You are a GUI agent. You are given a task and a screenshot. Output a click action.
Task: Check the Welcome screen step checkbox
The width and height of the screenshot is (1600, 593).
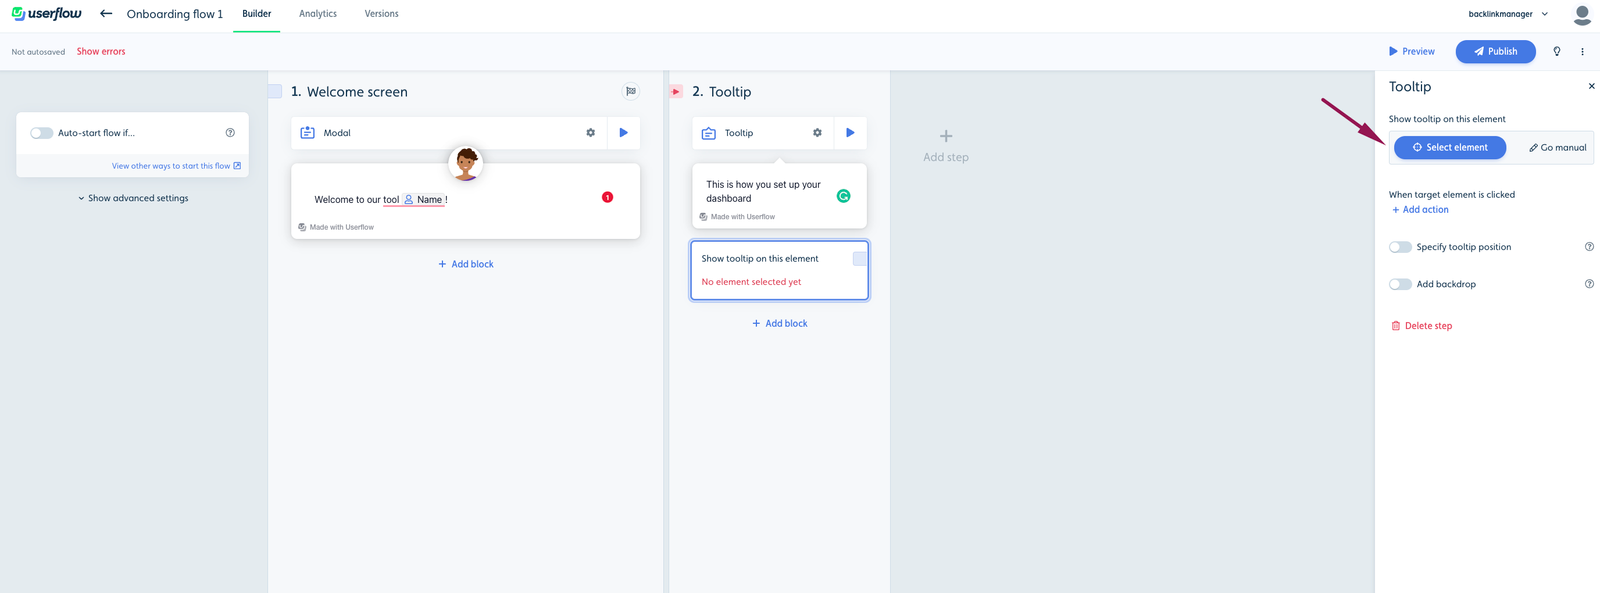[x=275, y=91]
